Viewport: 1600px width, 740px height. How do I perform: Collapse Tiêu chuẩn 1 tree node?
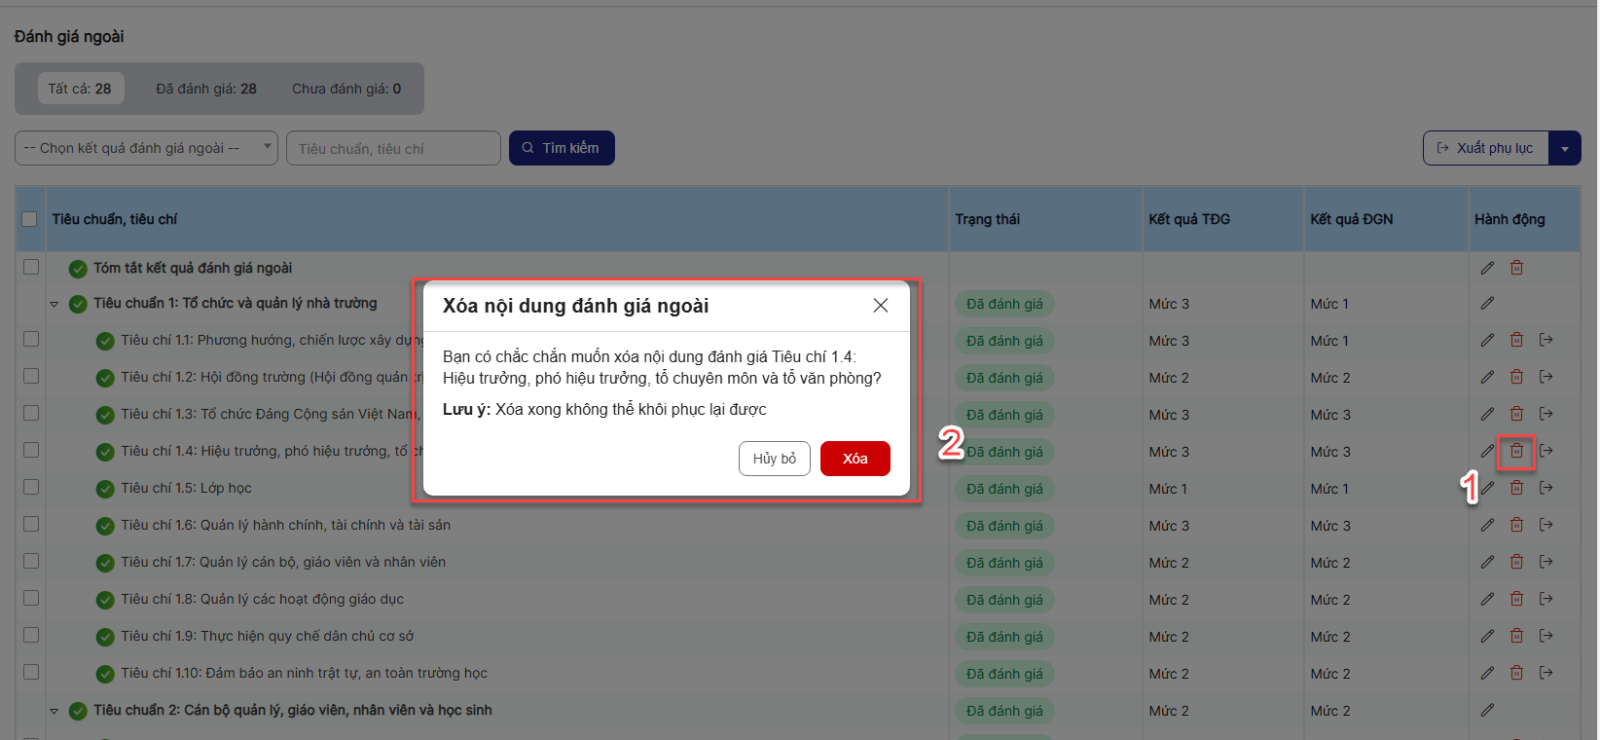54,304
